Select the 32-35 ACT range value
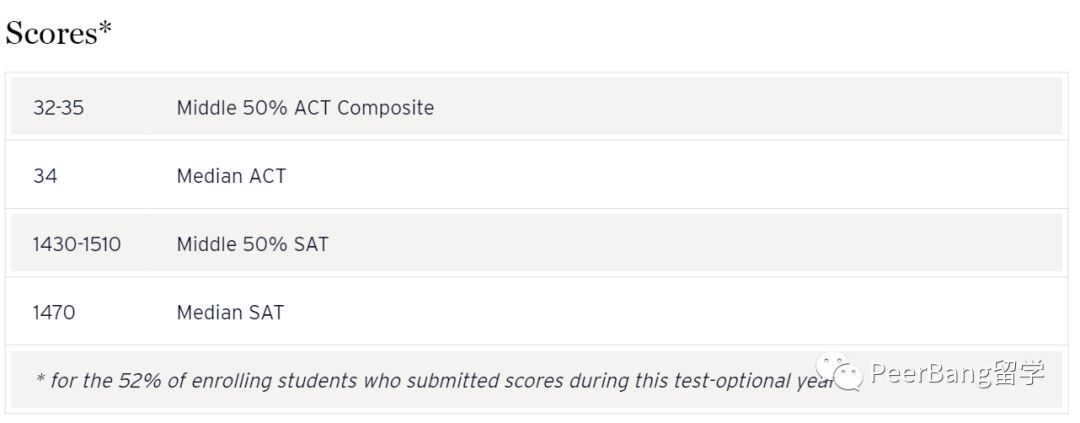The height and width of the screenshot is (423, 1080). click(59, 108)
